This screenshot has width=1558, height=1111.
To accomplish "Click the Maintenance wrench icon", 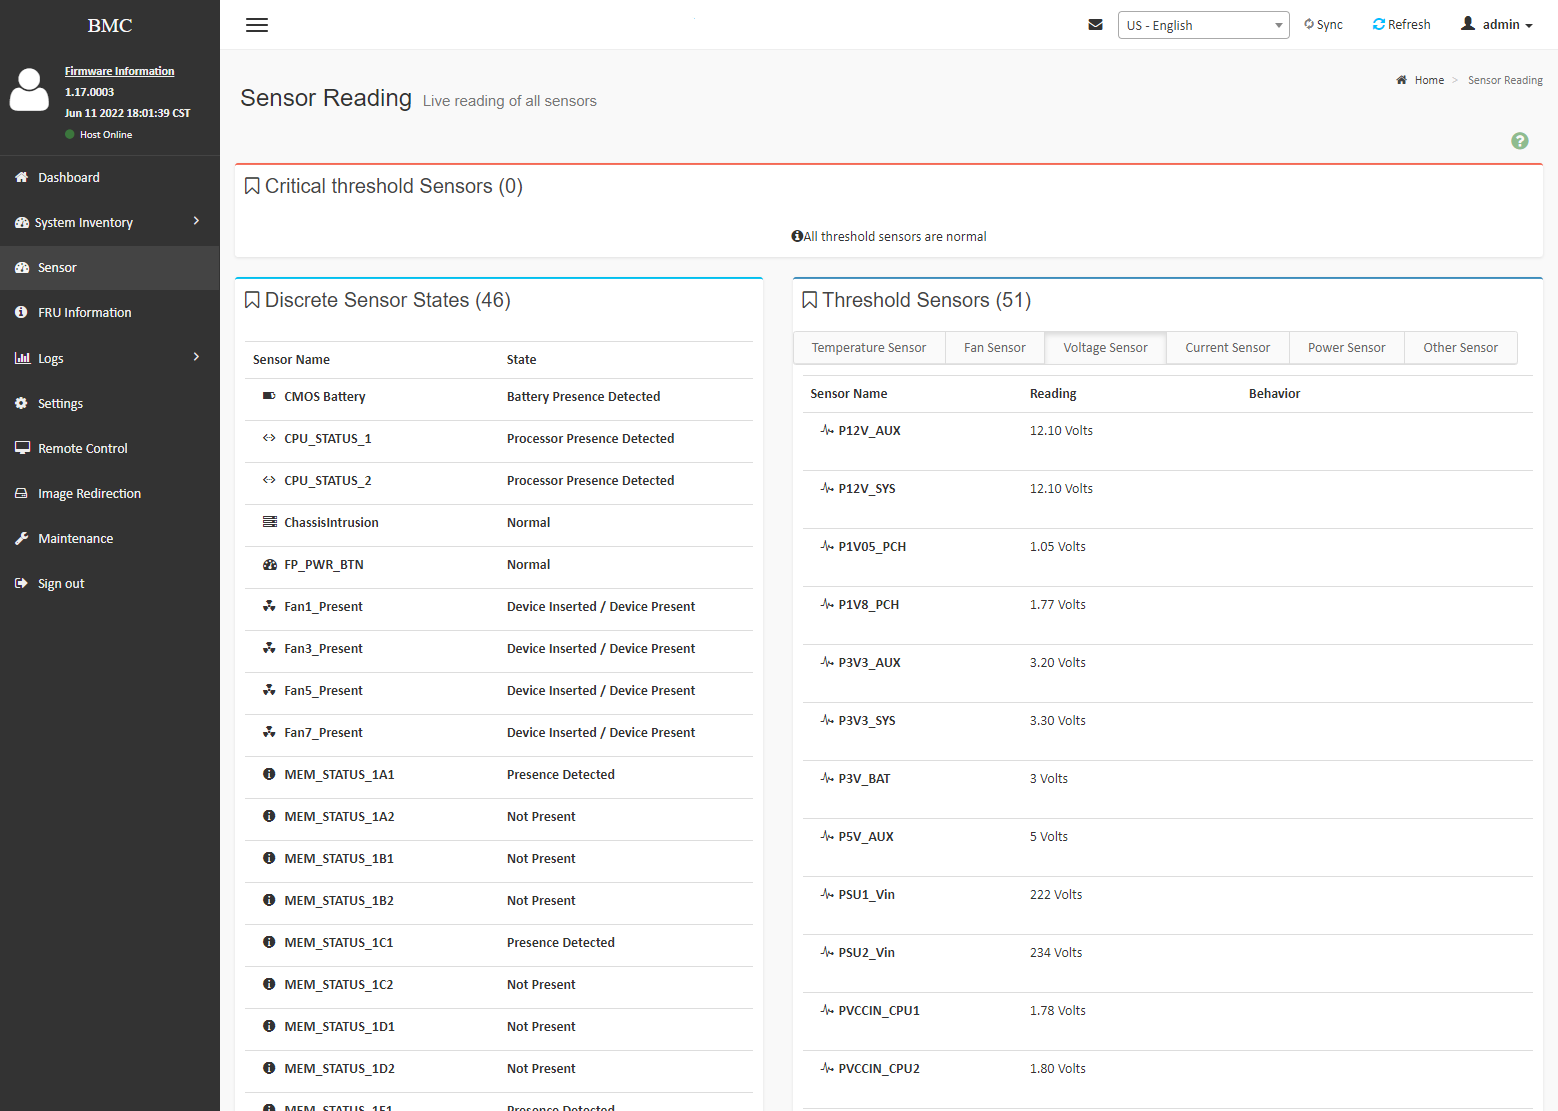I will point(21,538).
